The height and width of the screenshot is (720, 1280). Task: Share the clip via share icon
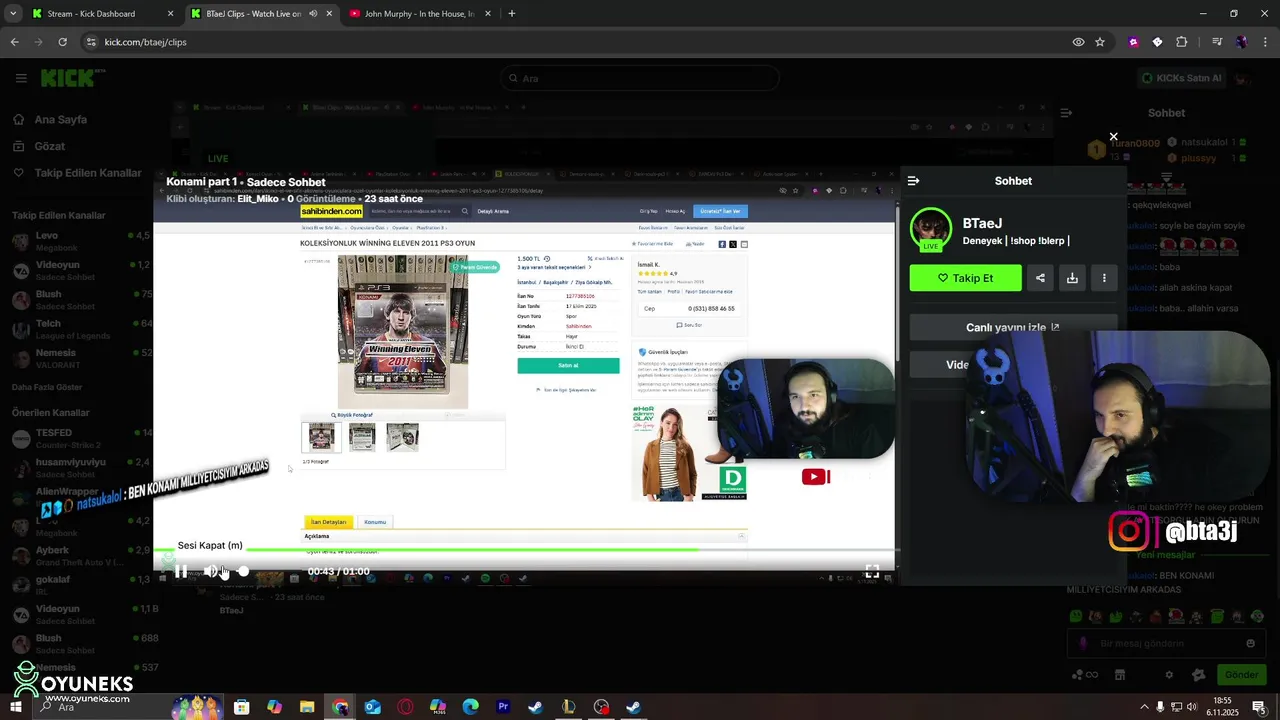pos(1040,278)
